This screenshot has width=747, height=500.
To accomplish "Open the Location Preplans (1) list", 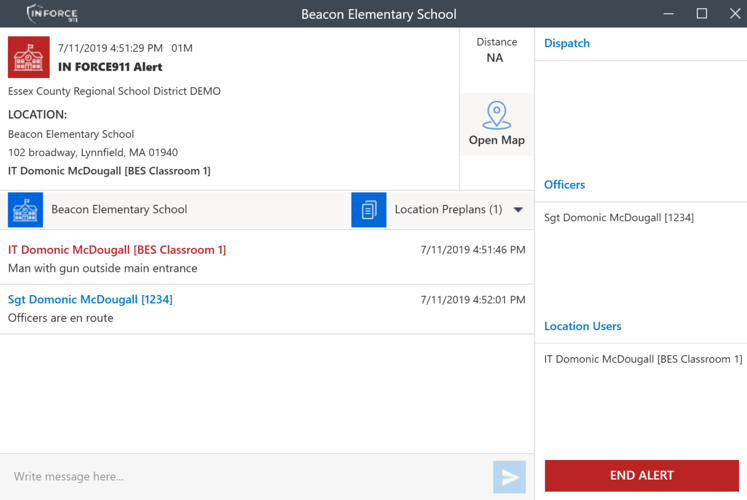I will 448,210.
